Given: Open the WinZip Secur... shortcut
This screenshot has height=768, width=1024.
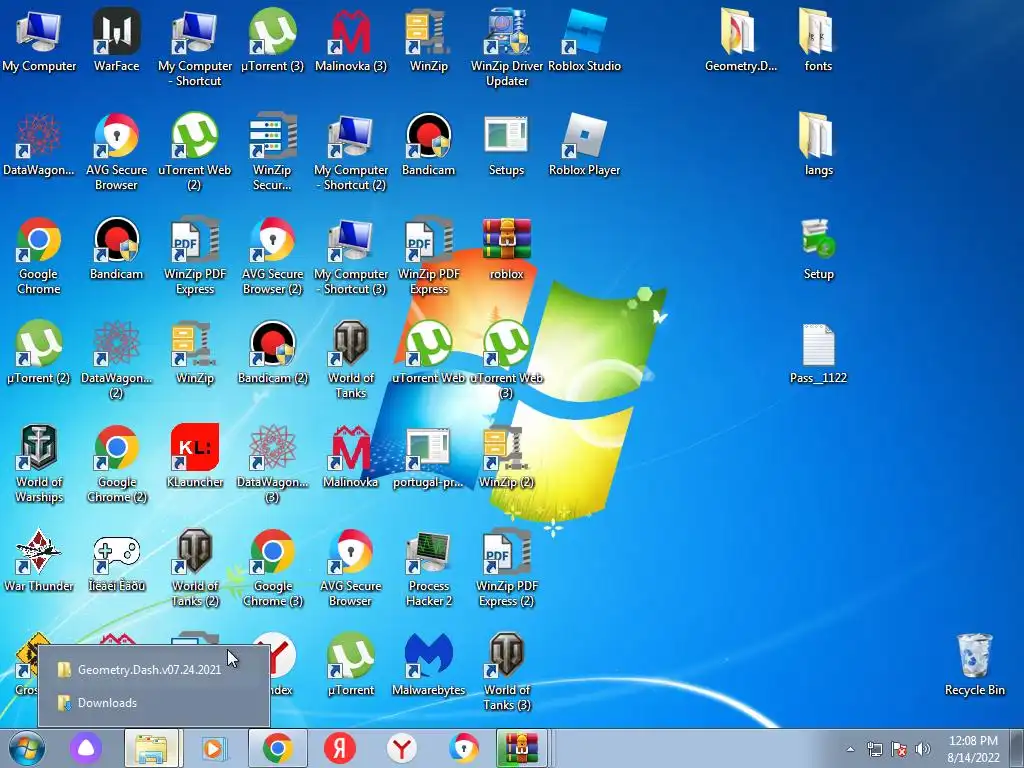Looking at the screenshot, I should click(x=272, y=152).
